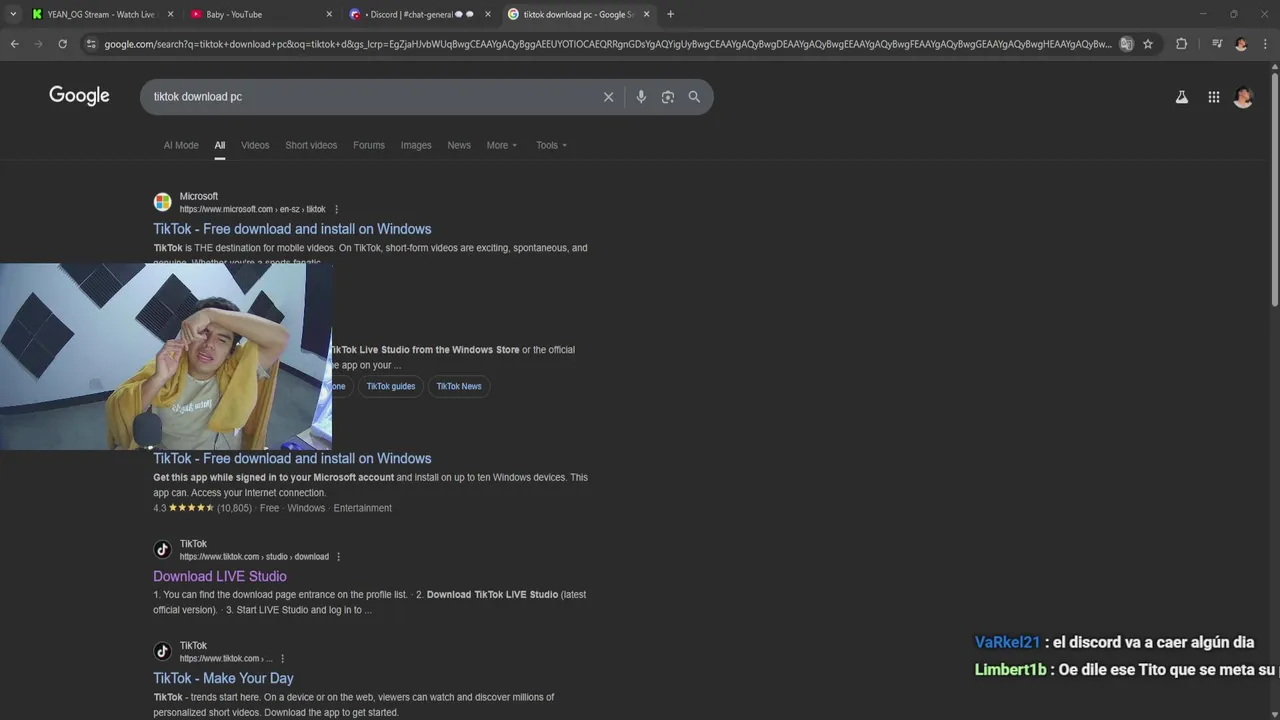Image resolution: width=1280 pixels, height=720 pixels.
Task: Click the TikTok favicon for the studio result
Action: tap(162, 549)
